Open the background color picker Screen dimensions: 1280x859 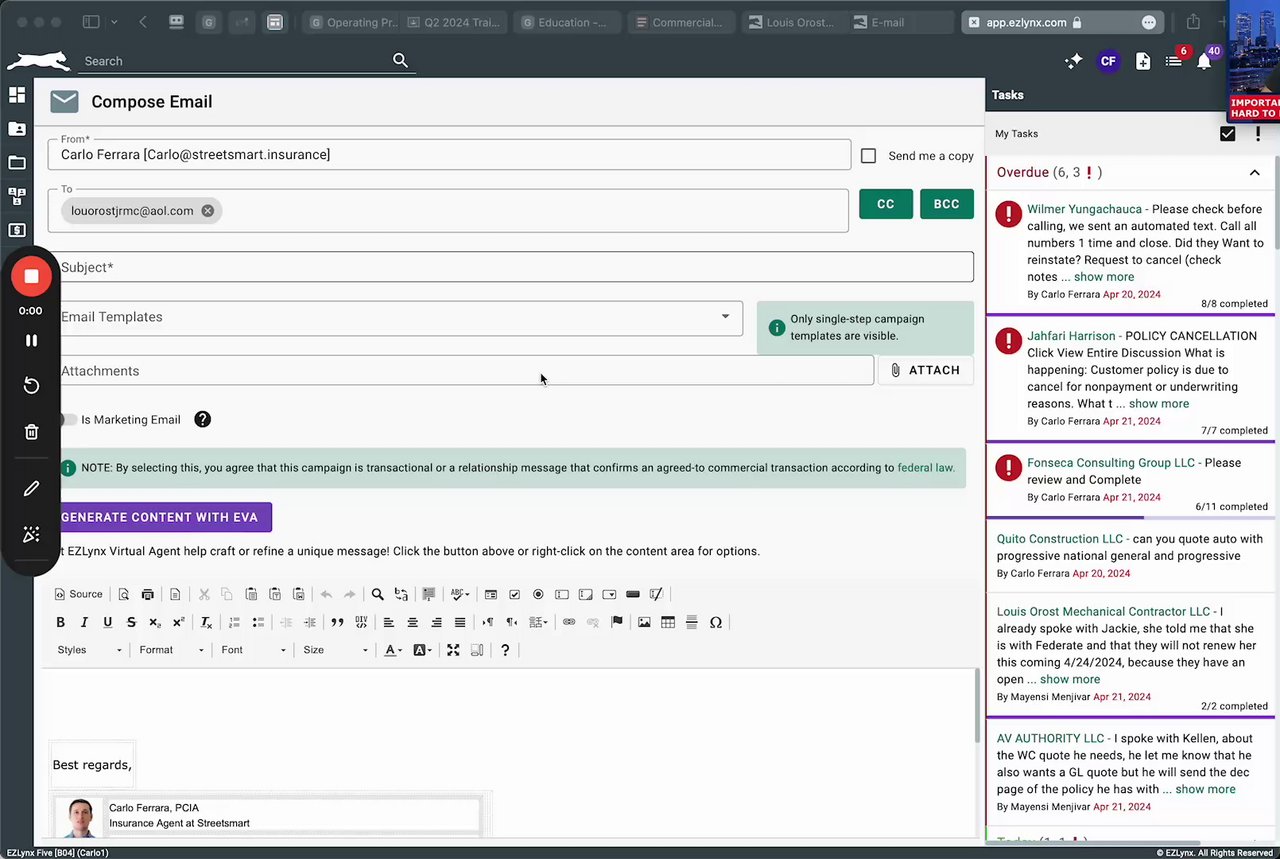[x=422, y=650]
